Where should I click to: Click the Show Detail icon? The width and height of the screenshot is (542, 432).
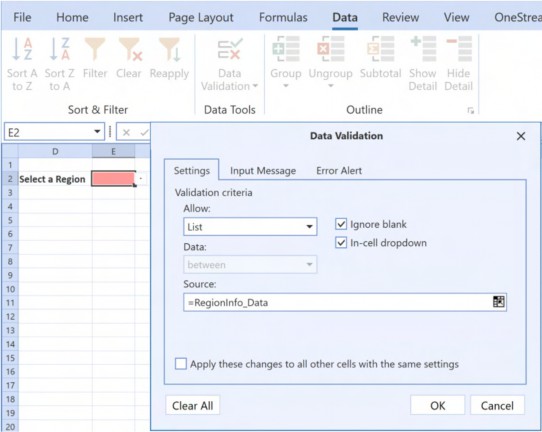(x=423, y=49)
